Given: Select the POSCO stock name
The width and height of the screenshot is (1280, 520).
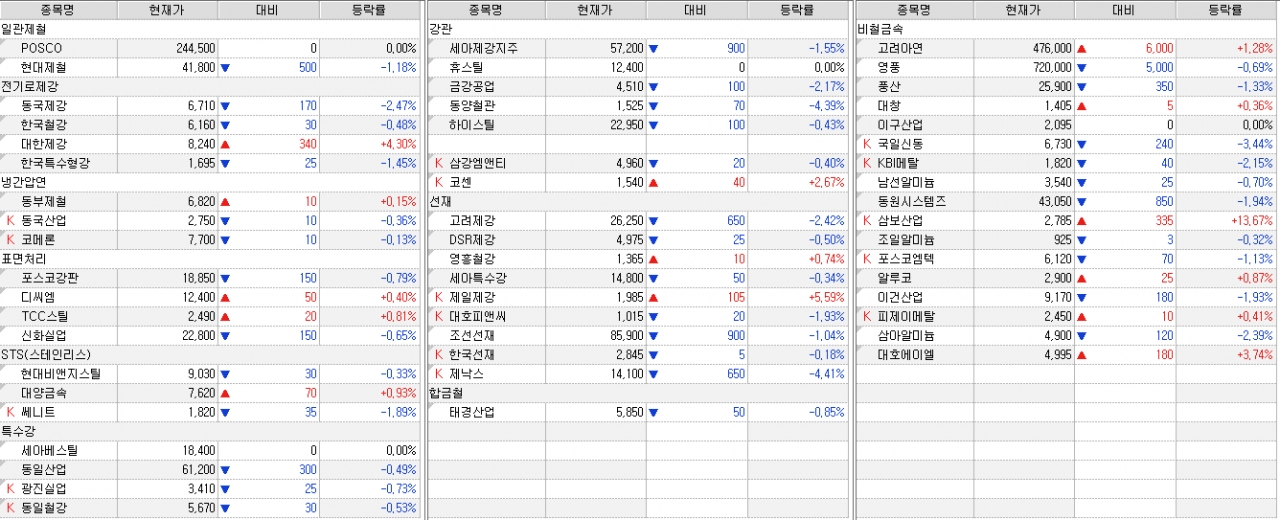Looking at the screenshot, I should pyautogui.click(x=41, y=48).
